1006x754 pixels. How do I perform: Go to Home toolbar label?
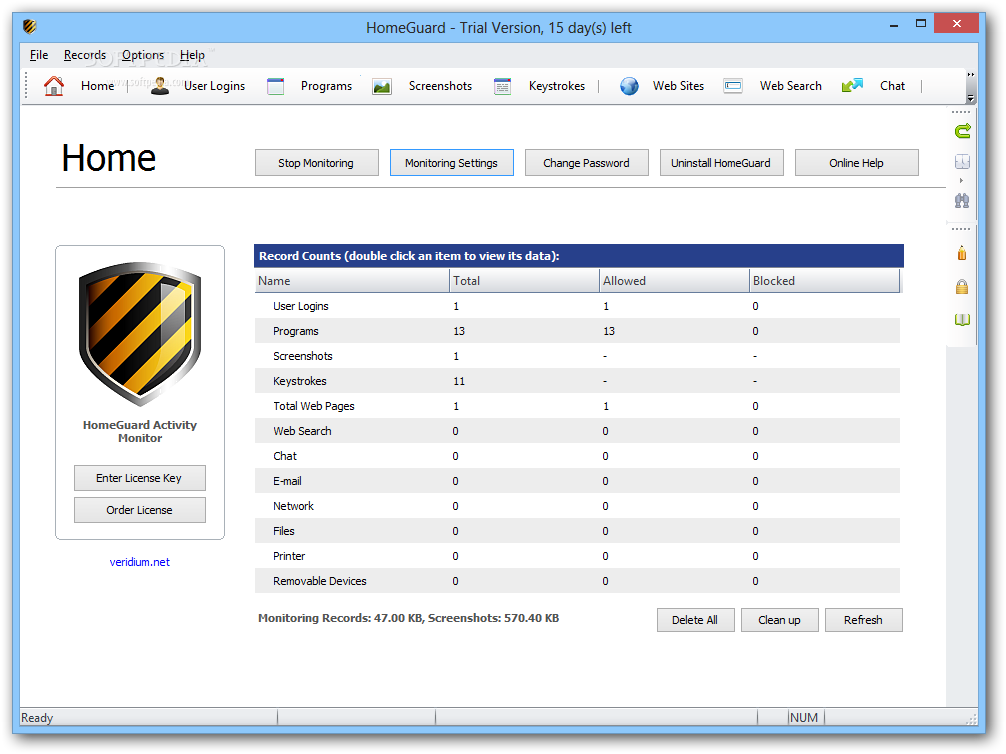pos(98,86)
